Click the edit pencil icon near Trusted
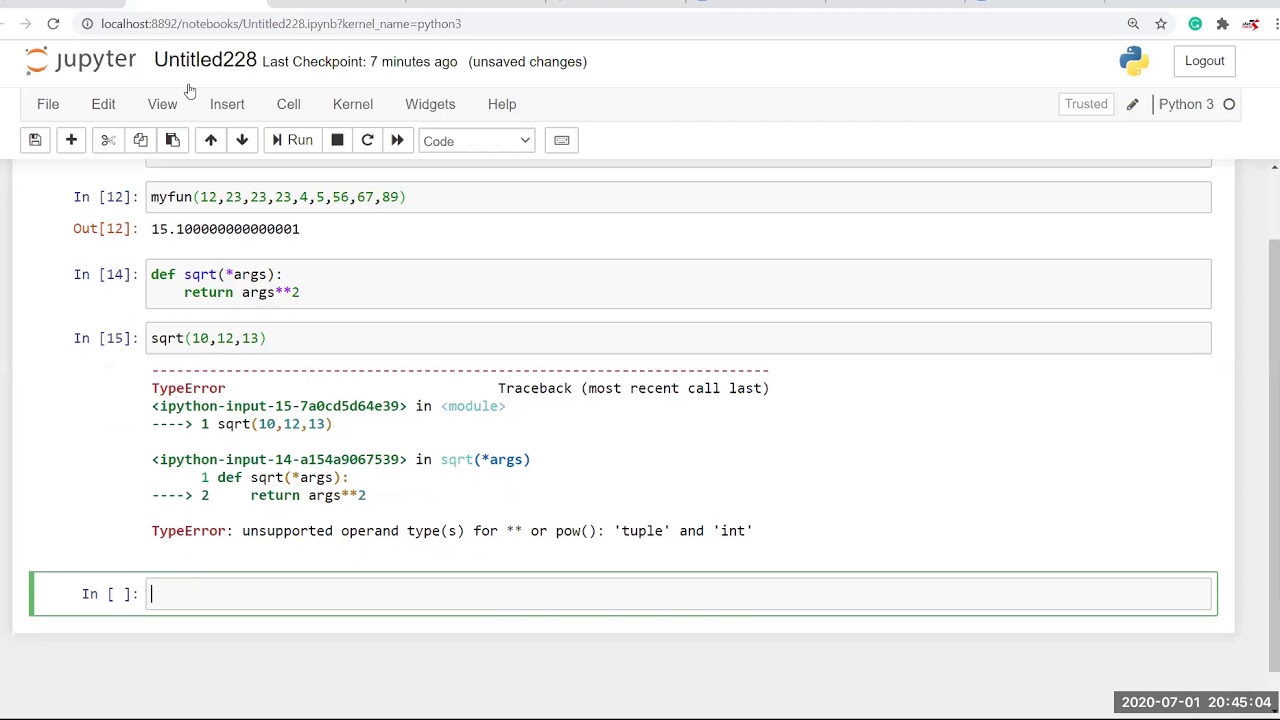Screen dimensions: 1280x720 pos(1132,104)
